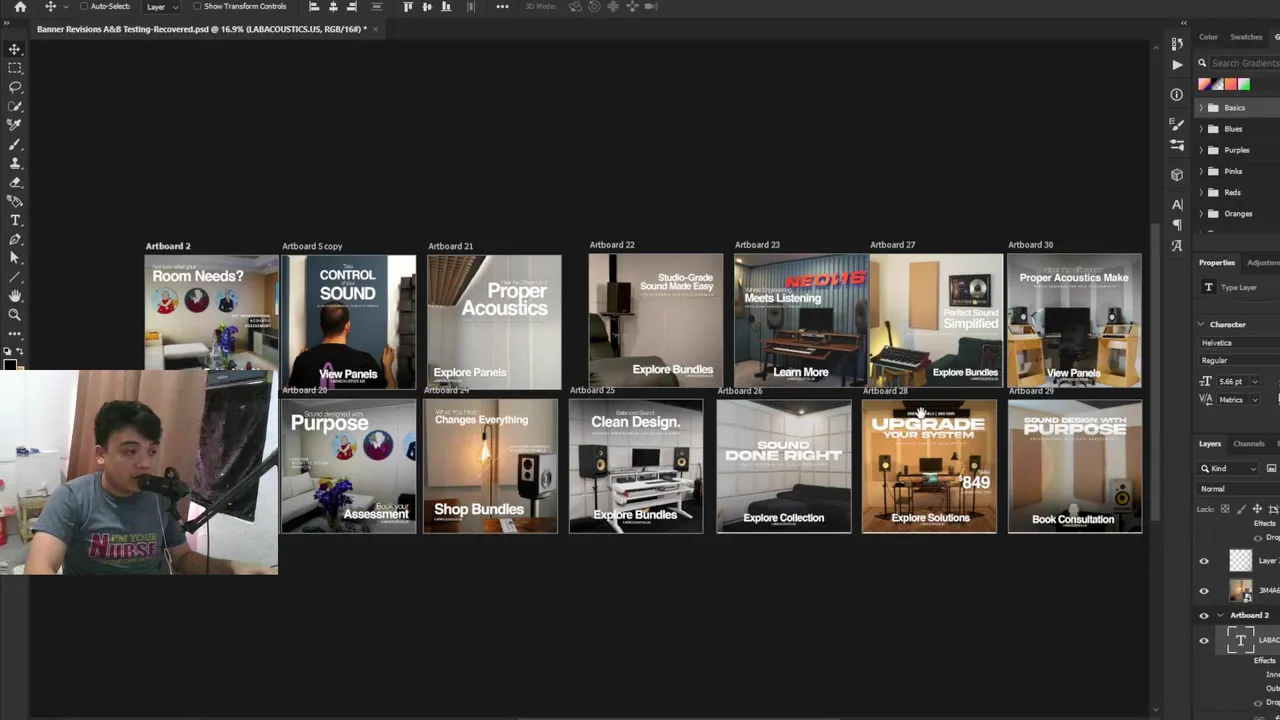1280x720 pixels.
Task: Click into the Search Gradients field
Action: coord(1245,63)
